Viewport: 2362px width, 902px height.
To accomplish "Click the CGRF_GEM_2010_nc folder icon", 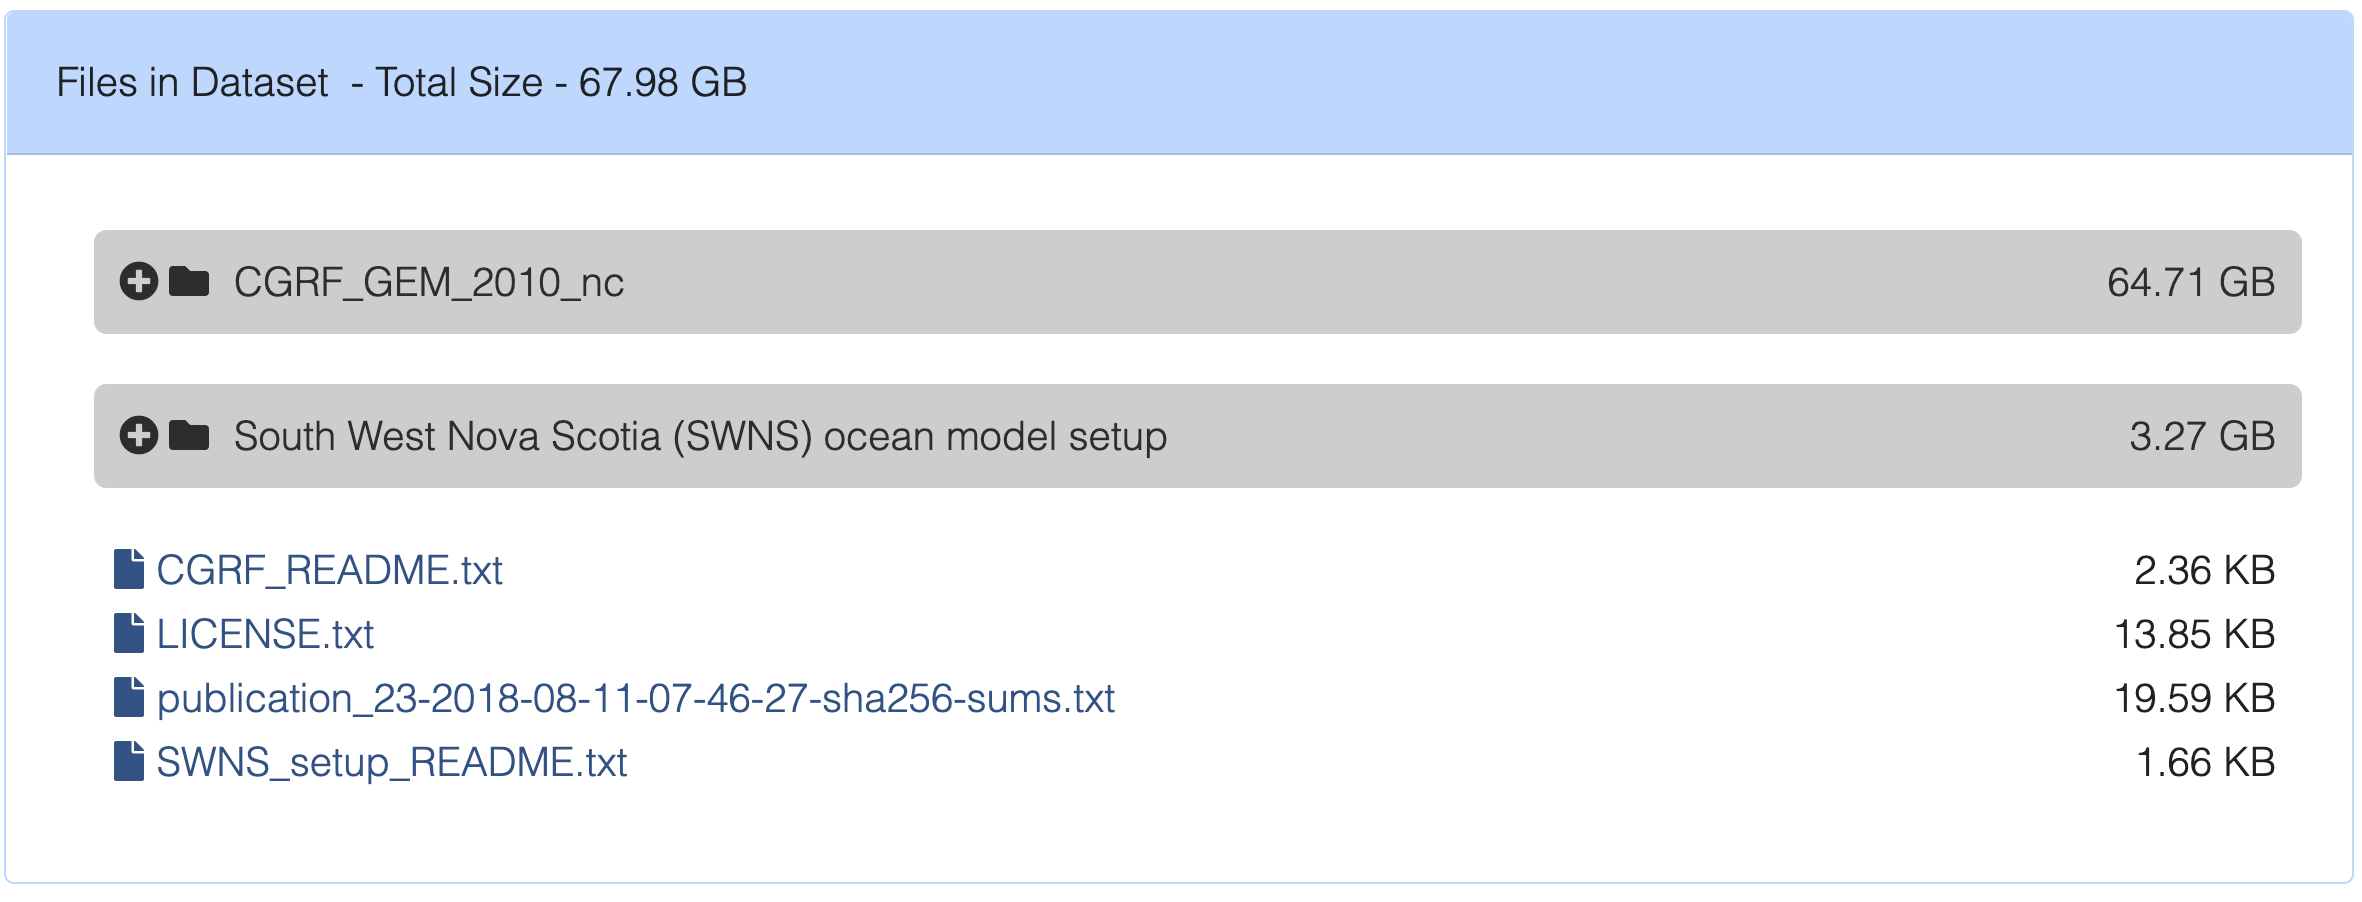I will [189, 282].
